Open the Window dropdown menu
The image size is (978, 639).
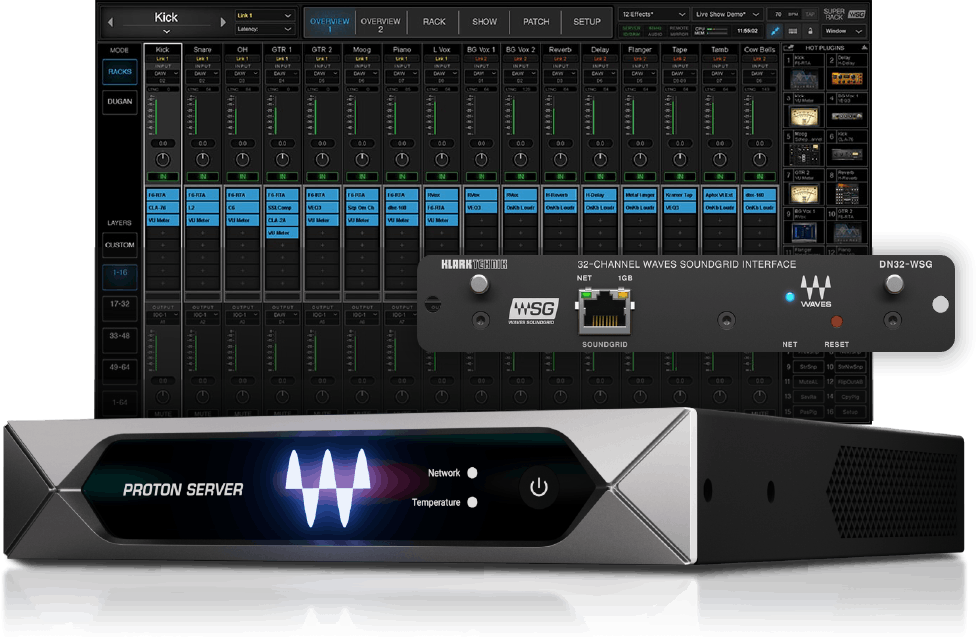(x=845, y=32)
